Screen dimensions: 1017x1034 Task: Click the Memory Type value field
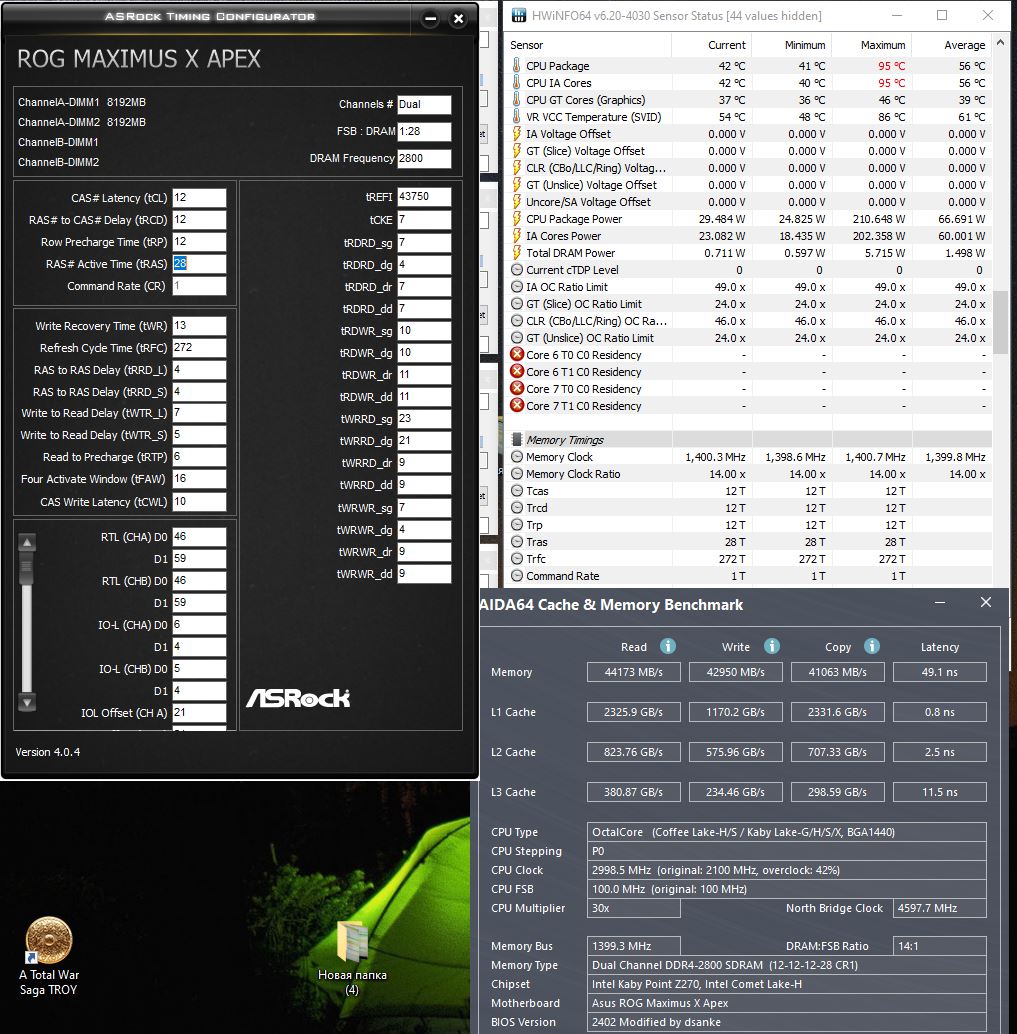pyautogui.click(x=786, y=965)
